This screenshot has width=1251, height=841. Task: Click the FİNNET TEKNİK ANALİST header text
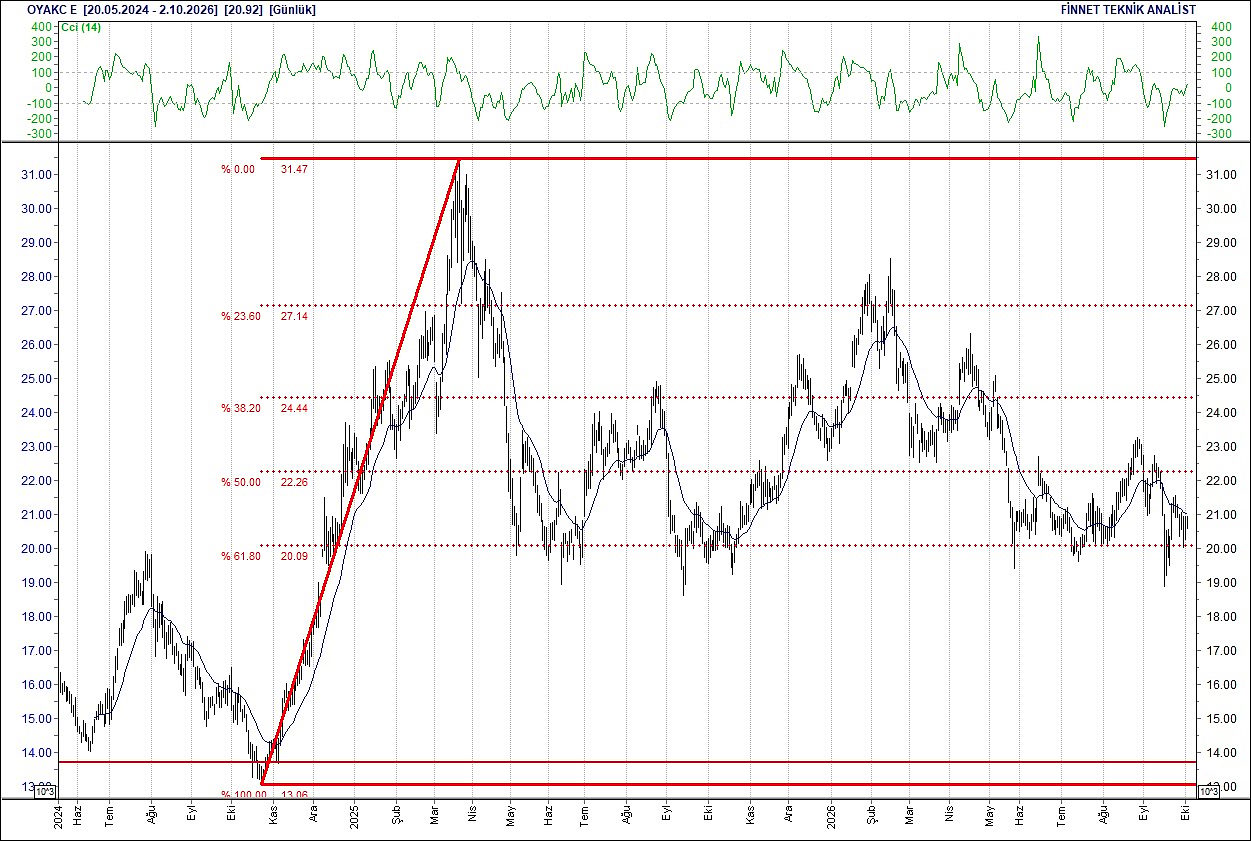tap(1129, 9)
